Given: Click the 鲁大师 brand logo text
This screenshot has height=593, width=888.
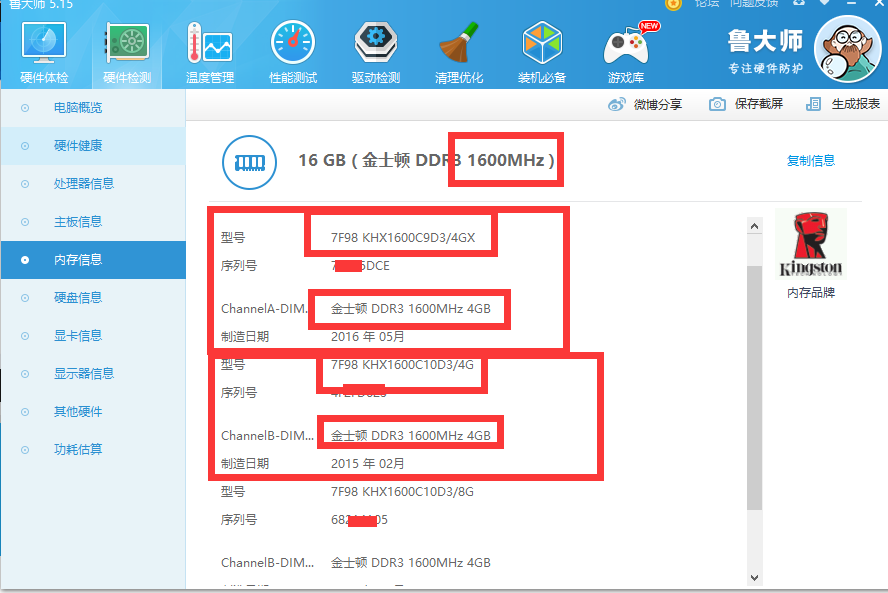Looking at the screenshot, I should pyautogui.click(x=766, y=41).
